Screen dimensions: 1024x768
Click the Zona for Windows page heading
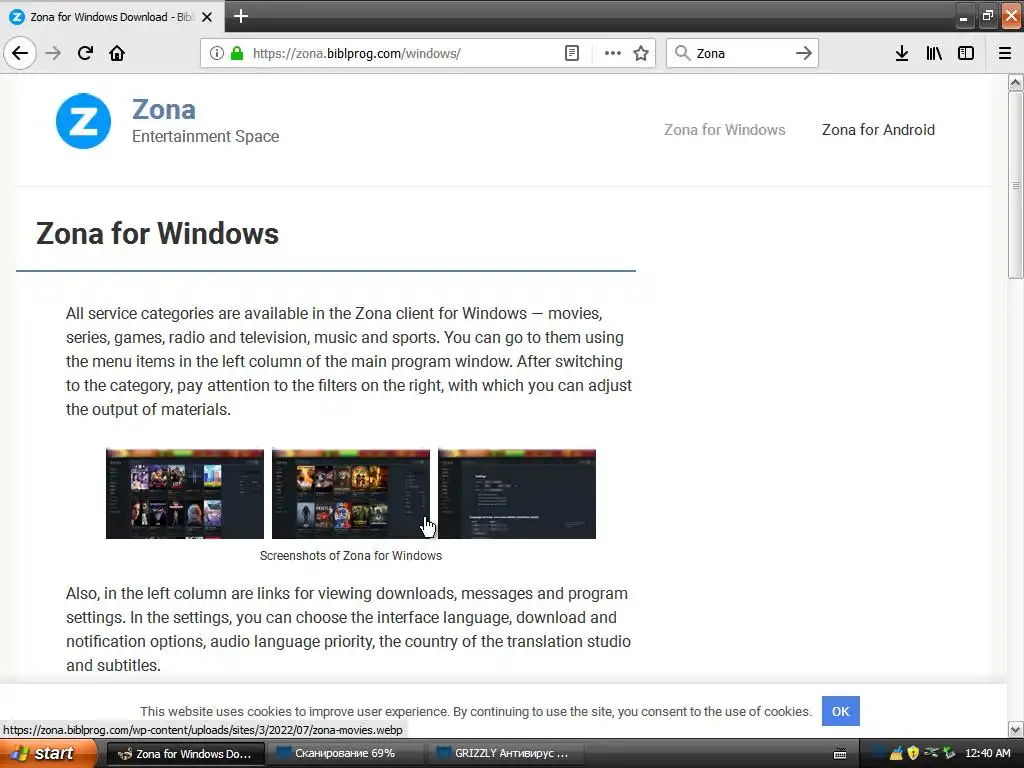click(157, 233)
